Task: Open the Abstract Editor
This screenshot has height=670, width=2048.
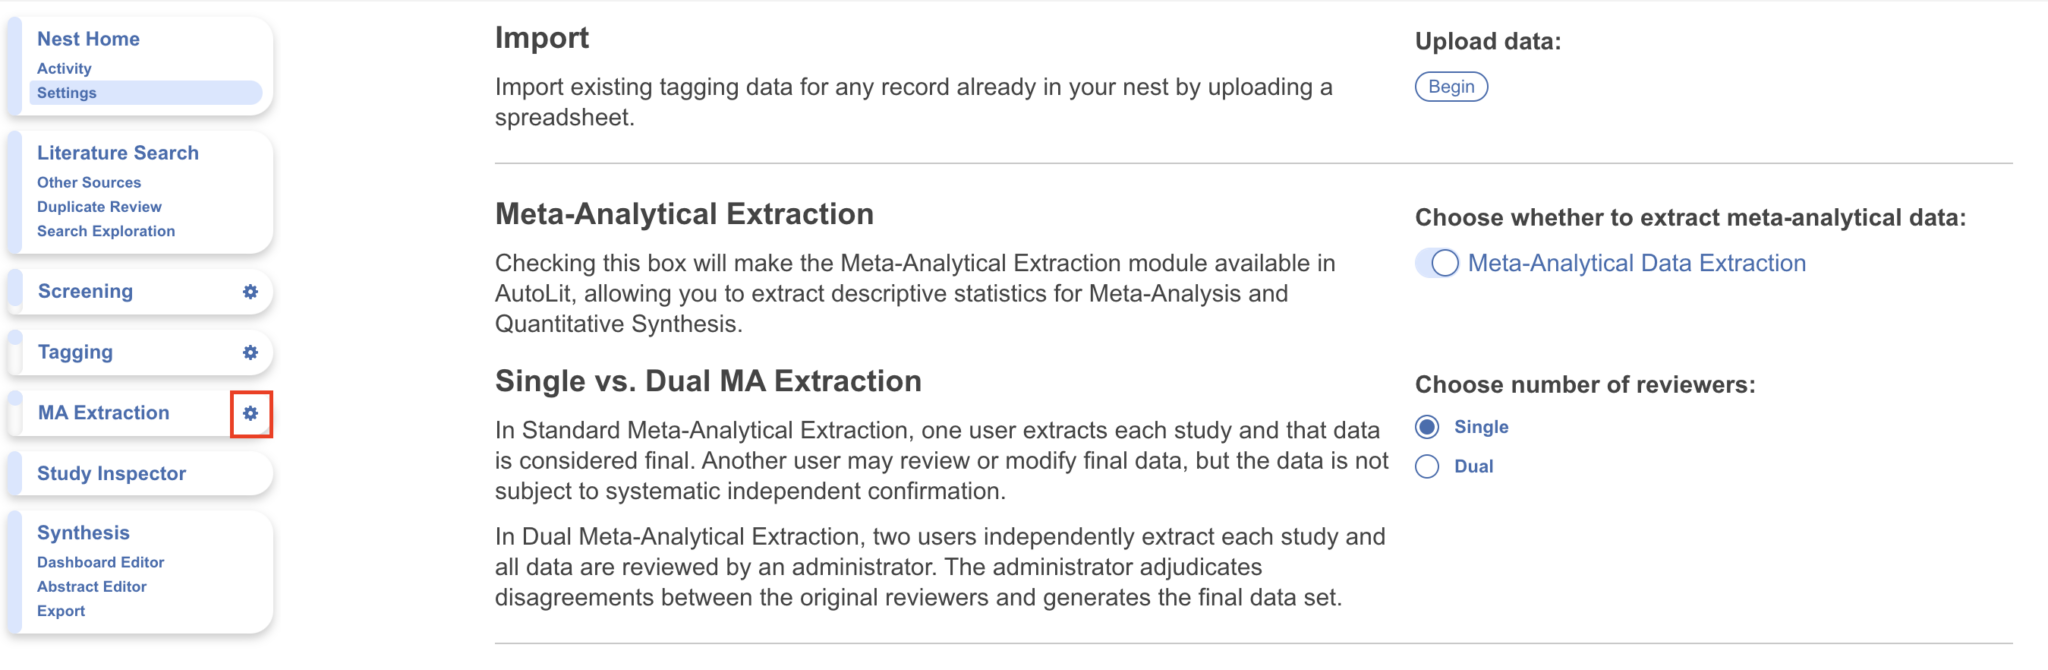Action: point(91,586)
